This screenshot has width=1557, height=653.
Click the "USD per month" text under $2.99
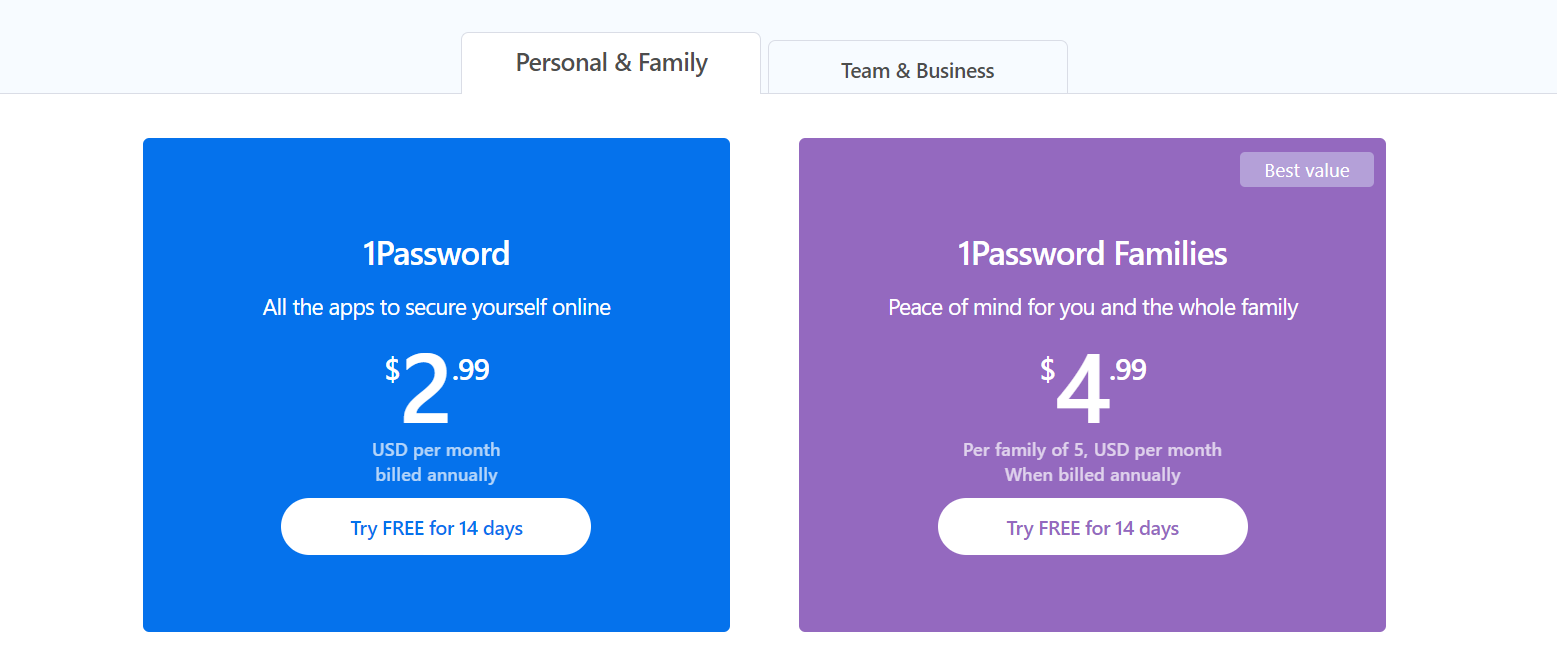(x=436, y=450)
